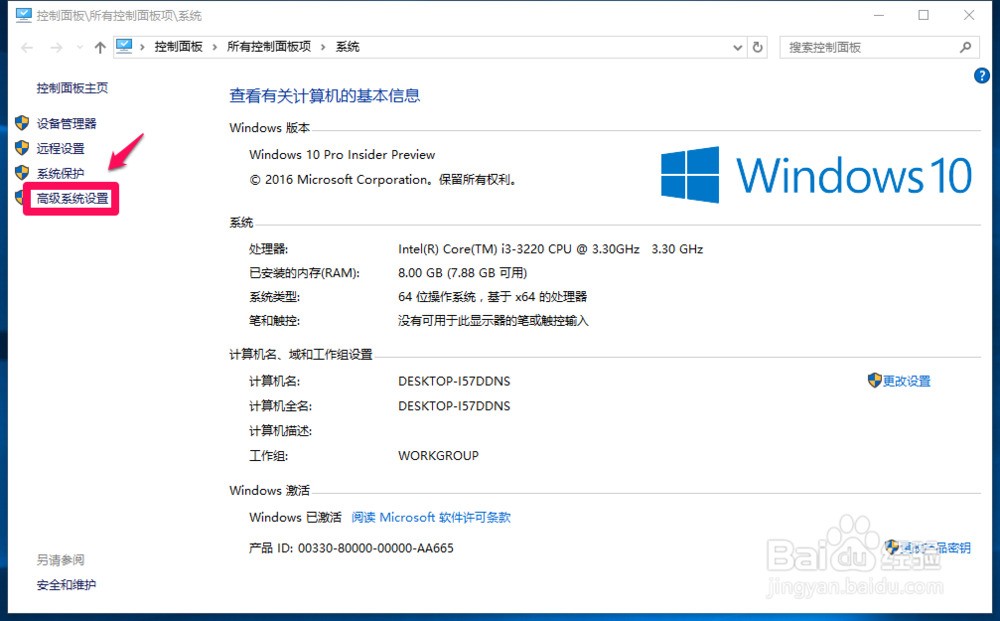Click the shield icon beside 远程设置
The width and height of the screenshot is (1000, 621).
[x=22, y=148]
